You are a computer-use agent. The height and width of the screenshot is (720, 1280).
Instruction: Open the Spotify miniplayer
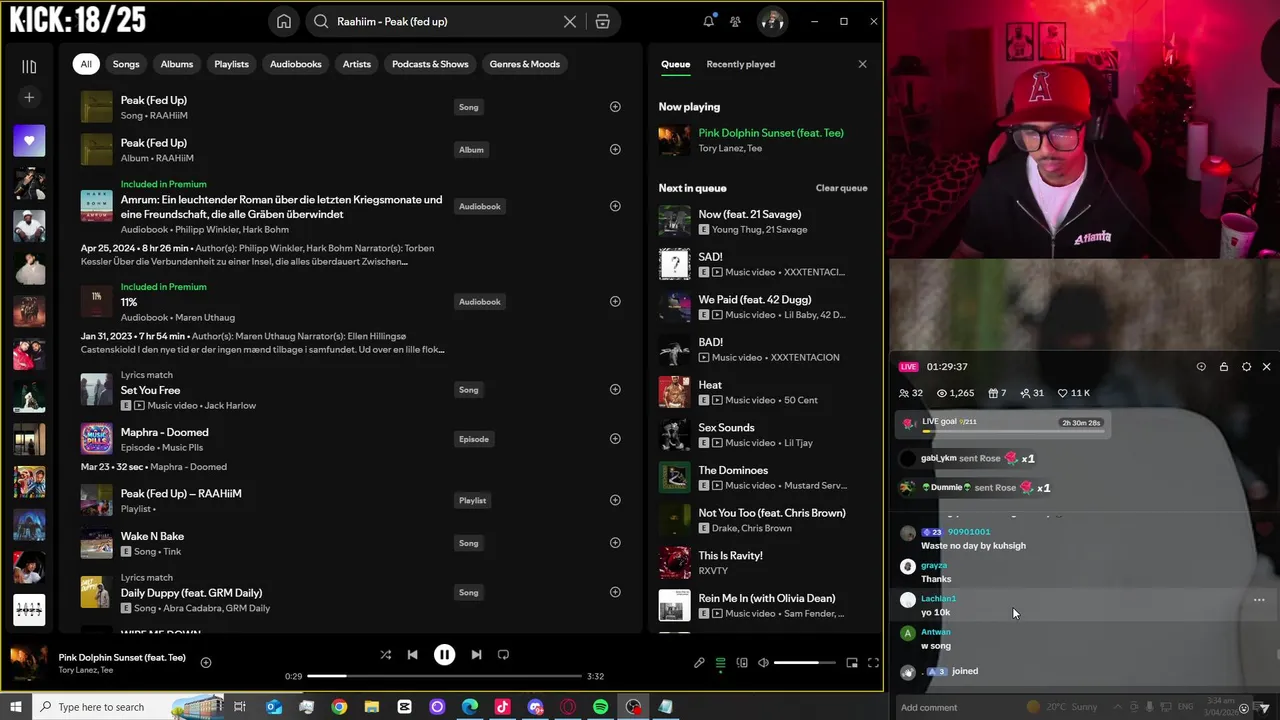tap(852, 662)
